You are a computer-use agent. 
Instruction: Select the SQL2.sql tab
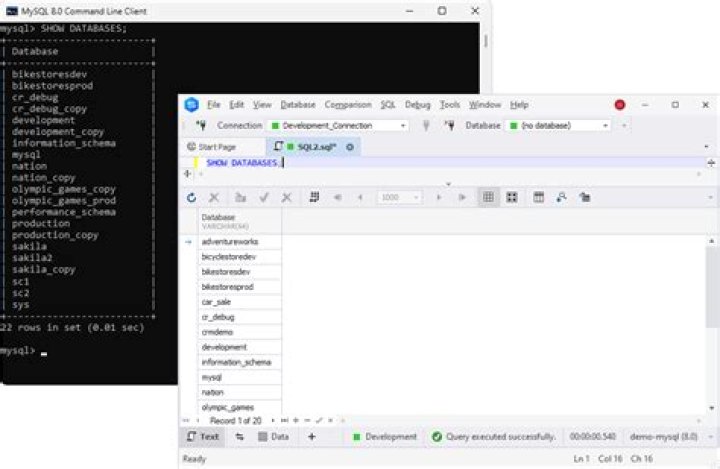[x=312, y=147]
